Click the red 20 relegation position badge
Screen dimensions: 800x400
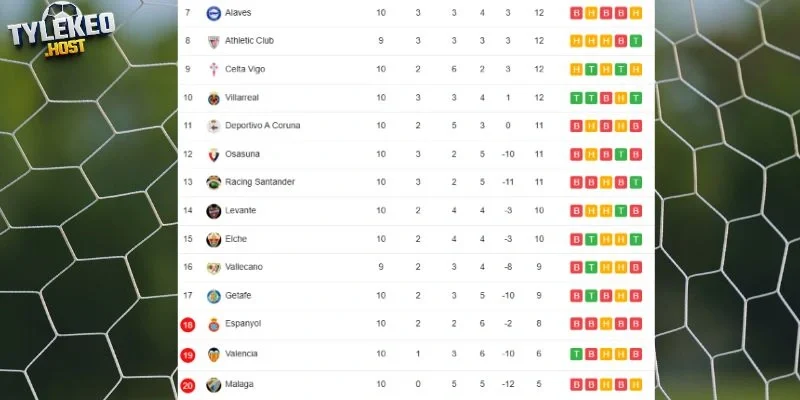[188, 385]
